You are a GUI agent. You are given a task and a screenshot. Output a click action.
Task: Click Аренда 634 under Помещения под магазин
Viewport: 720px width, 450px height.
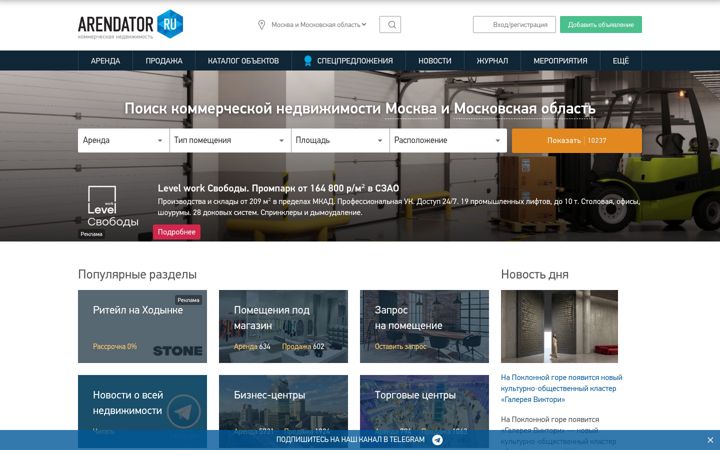252,347
